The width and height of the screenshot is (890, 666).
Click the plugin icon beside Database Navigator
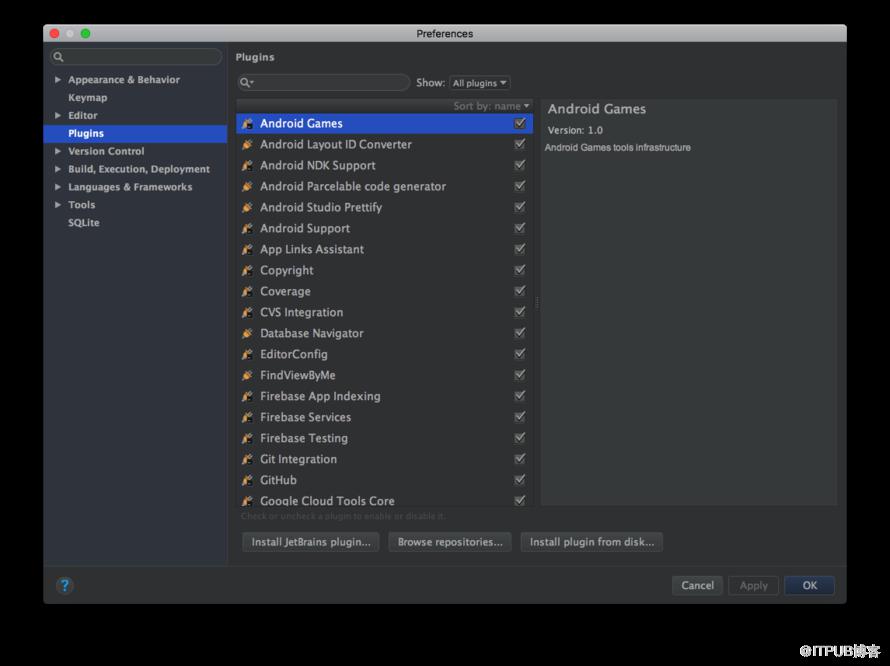tap(247, 334)
